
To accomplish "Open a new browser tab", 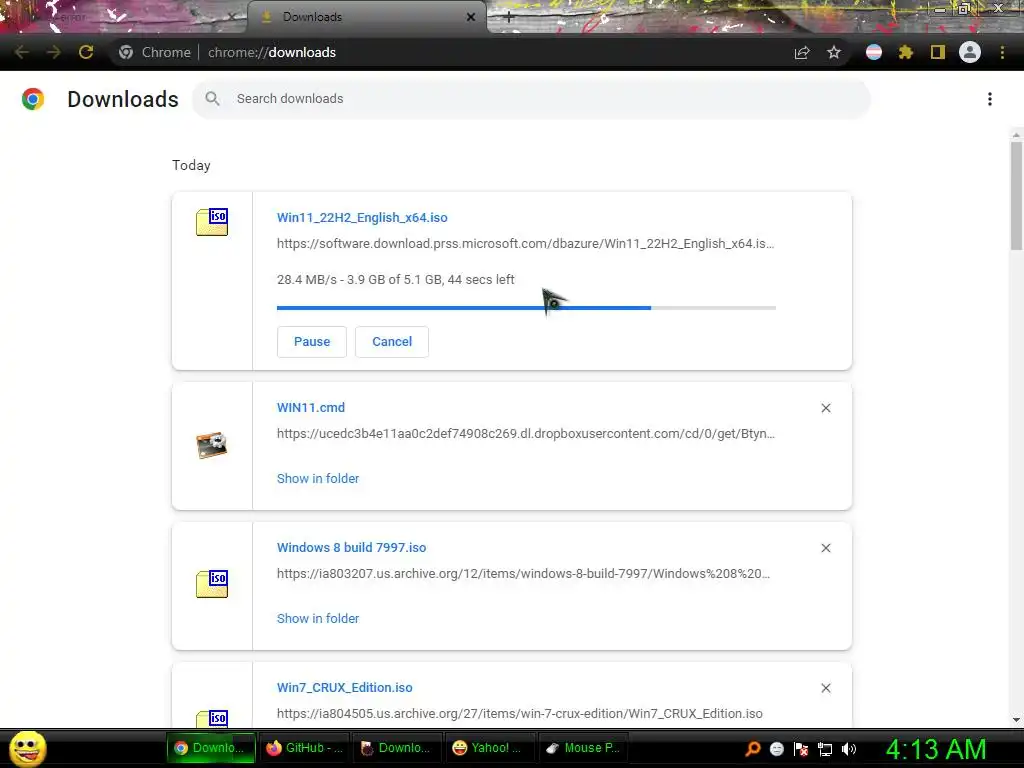I will tap(509, 18).
